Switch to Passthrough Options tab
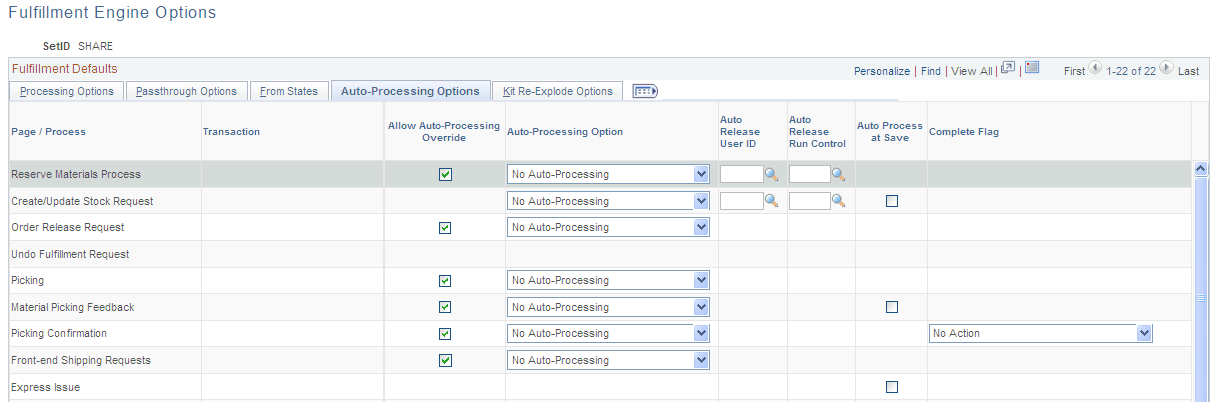The image size is (1217, 402). click(x=186, y=91)
